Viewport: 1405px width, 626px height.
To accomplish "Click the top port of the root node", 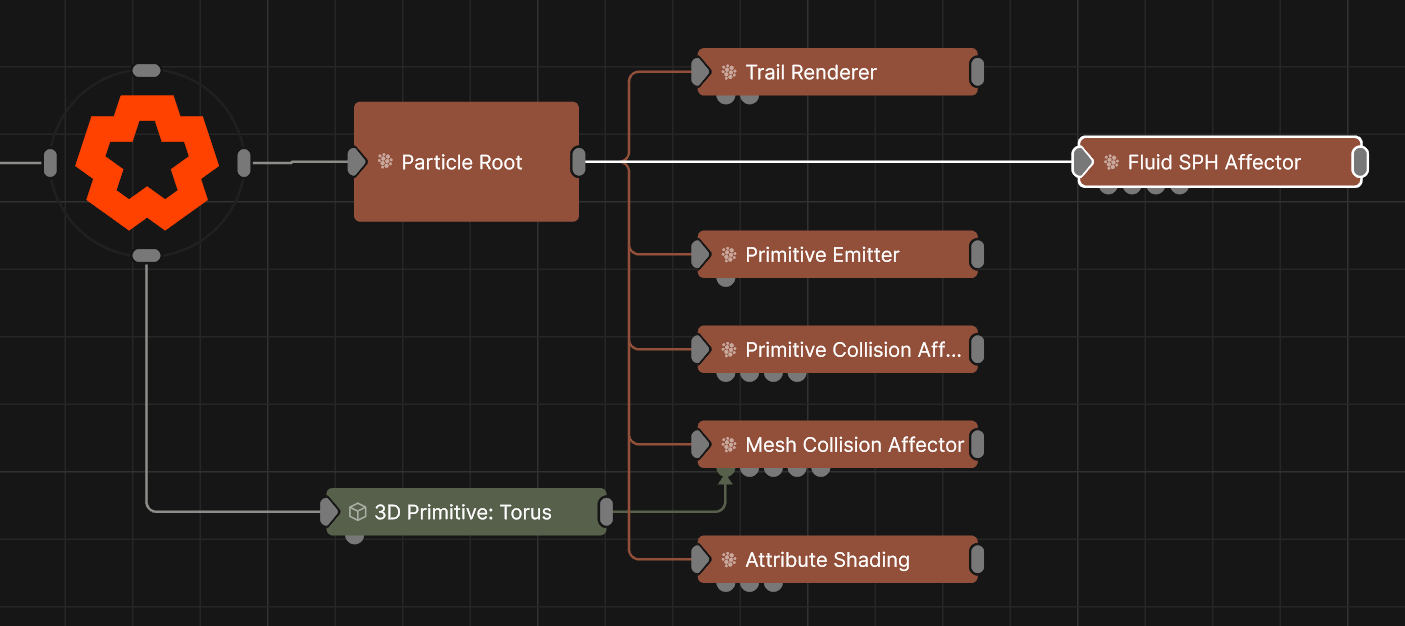I will click(147, 70).
